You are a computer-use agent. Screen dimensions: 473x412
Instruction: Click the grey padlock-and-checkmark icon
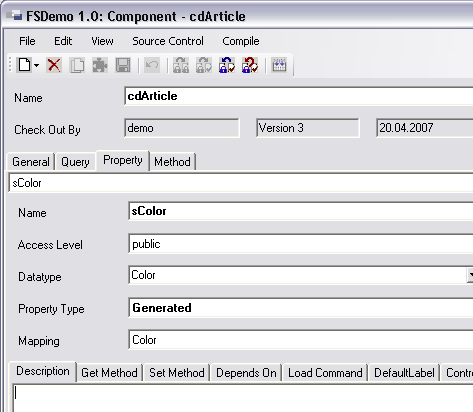pos(204,65)
